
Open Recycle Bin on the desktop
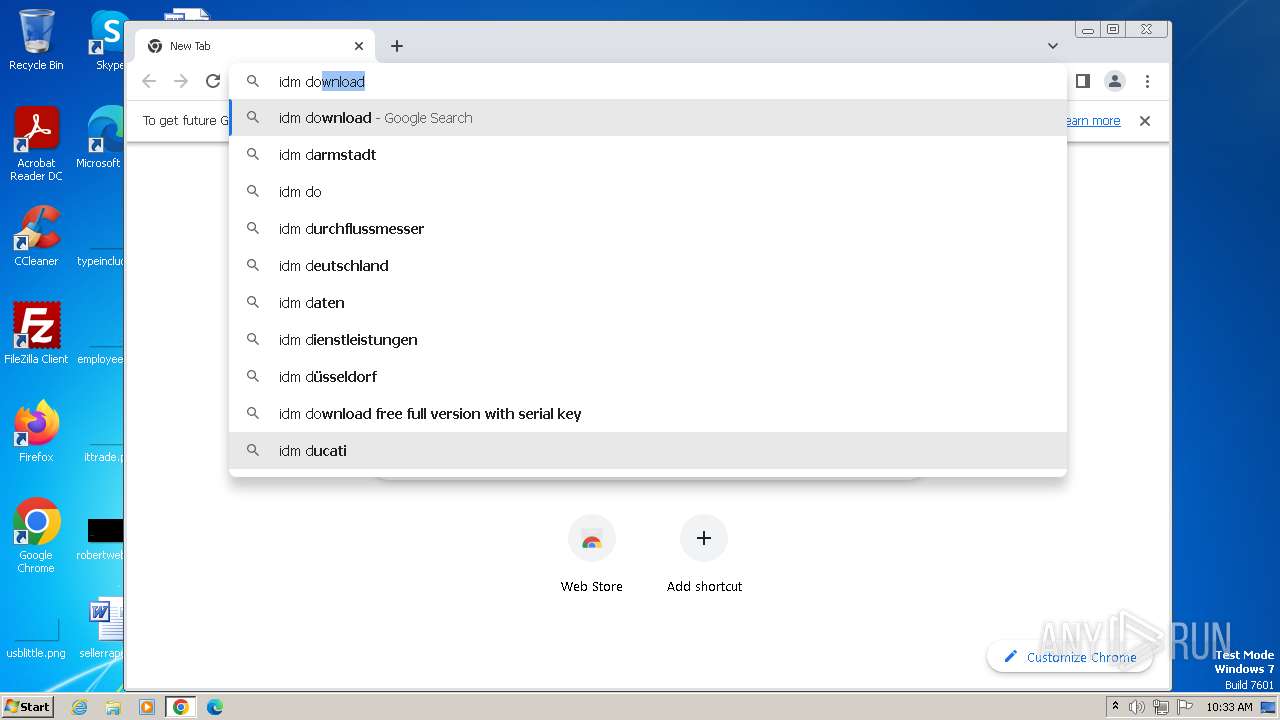(36, 40)
